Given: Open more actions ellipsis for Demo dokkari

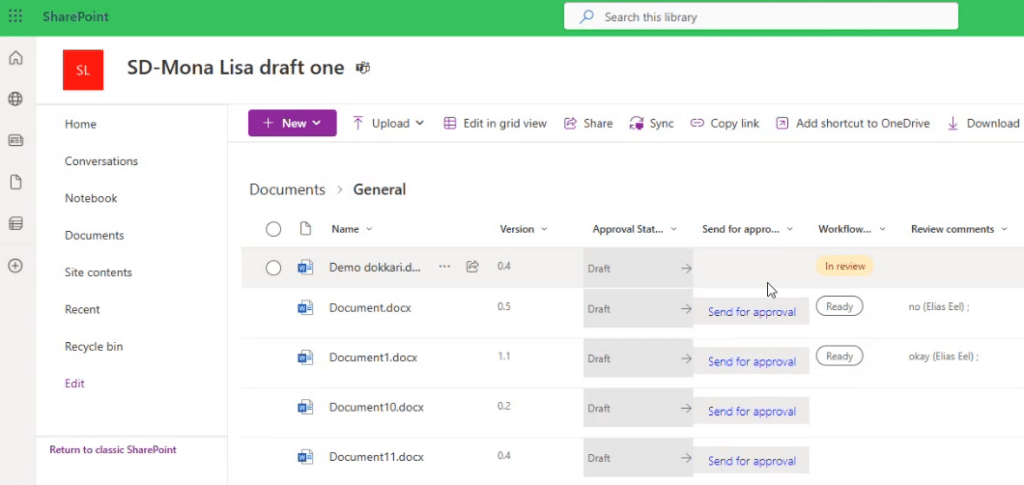Looking at the screenshot, I should 445,266.
